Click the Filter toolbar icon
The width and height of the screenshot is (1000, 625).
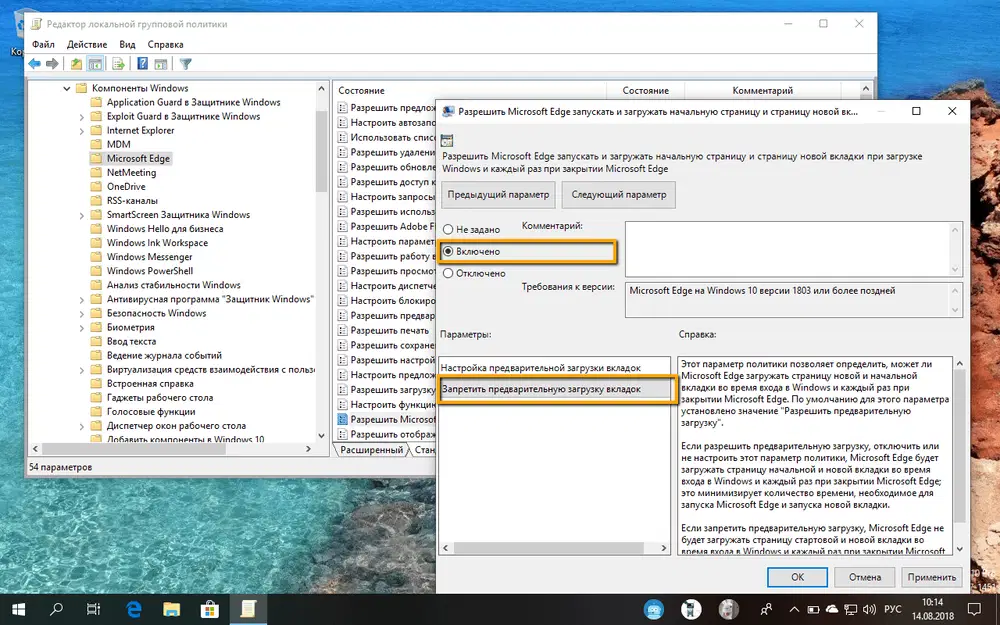click(x=185, y=63)
